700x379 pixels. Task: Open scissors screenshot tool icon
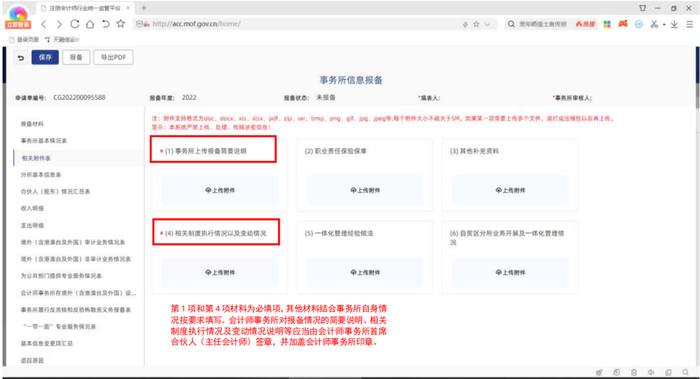(654, 24)
